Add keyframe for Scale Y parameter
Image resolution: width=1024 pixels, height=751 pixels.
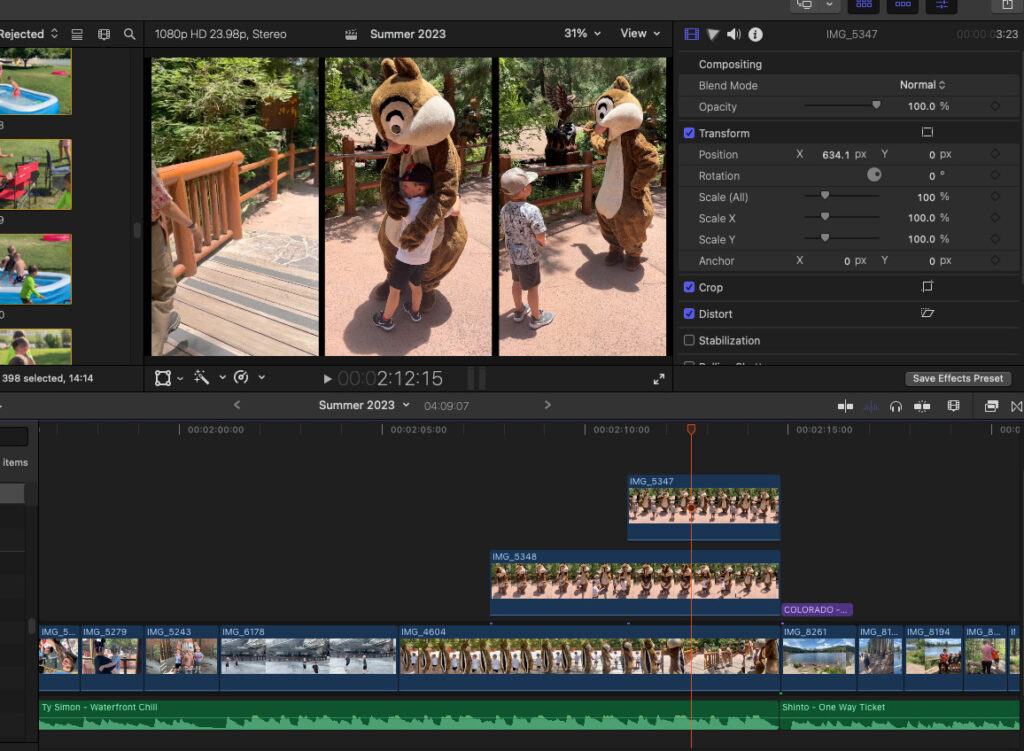coord(995,239)
